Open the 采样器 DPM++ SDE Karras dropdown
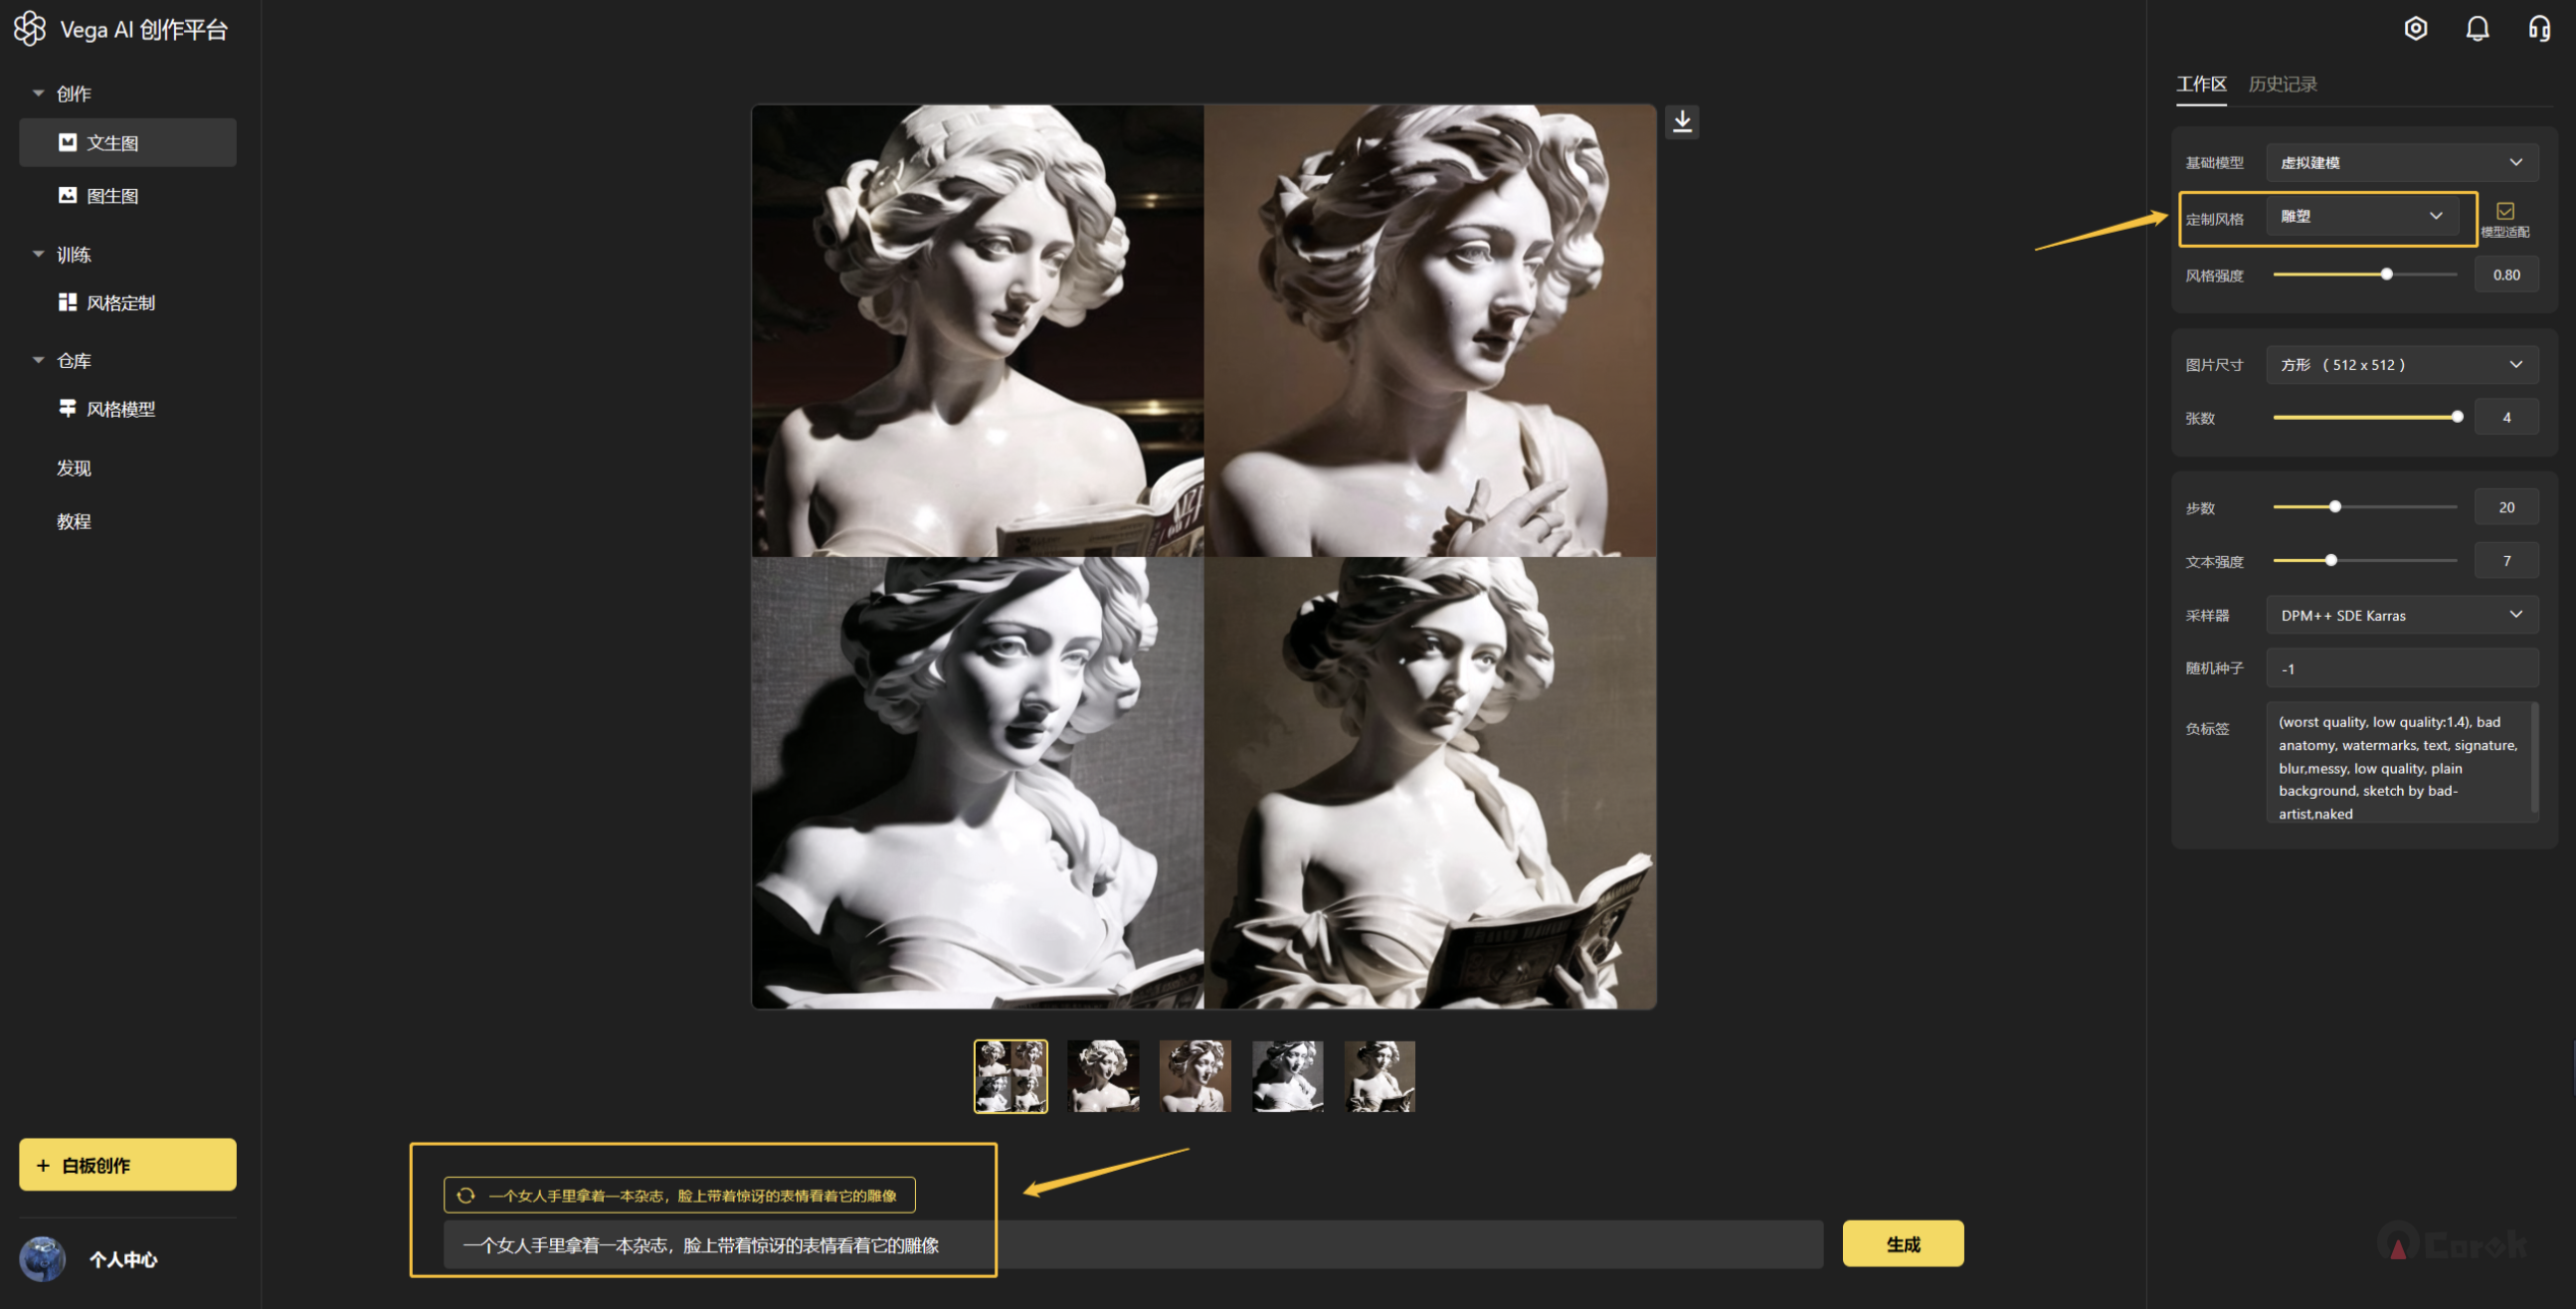This screenshot has width=2576, height=1309. tap(2400, 615)
